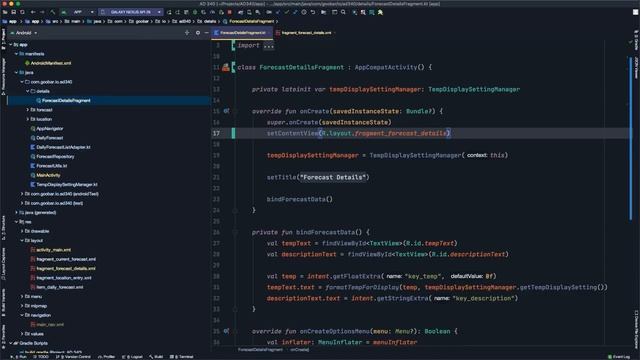Expand the folded import block
This screenshot has height=360, width=640.
pyautogui.click(x=269, y=46)
